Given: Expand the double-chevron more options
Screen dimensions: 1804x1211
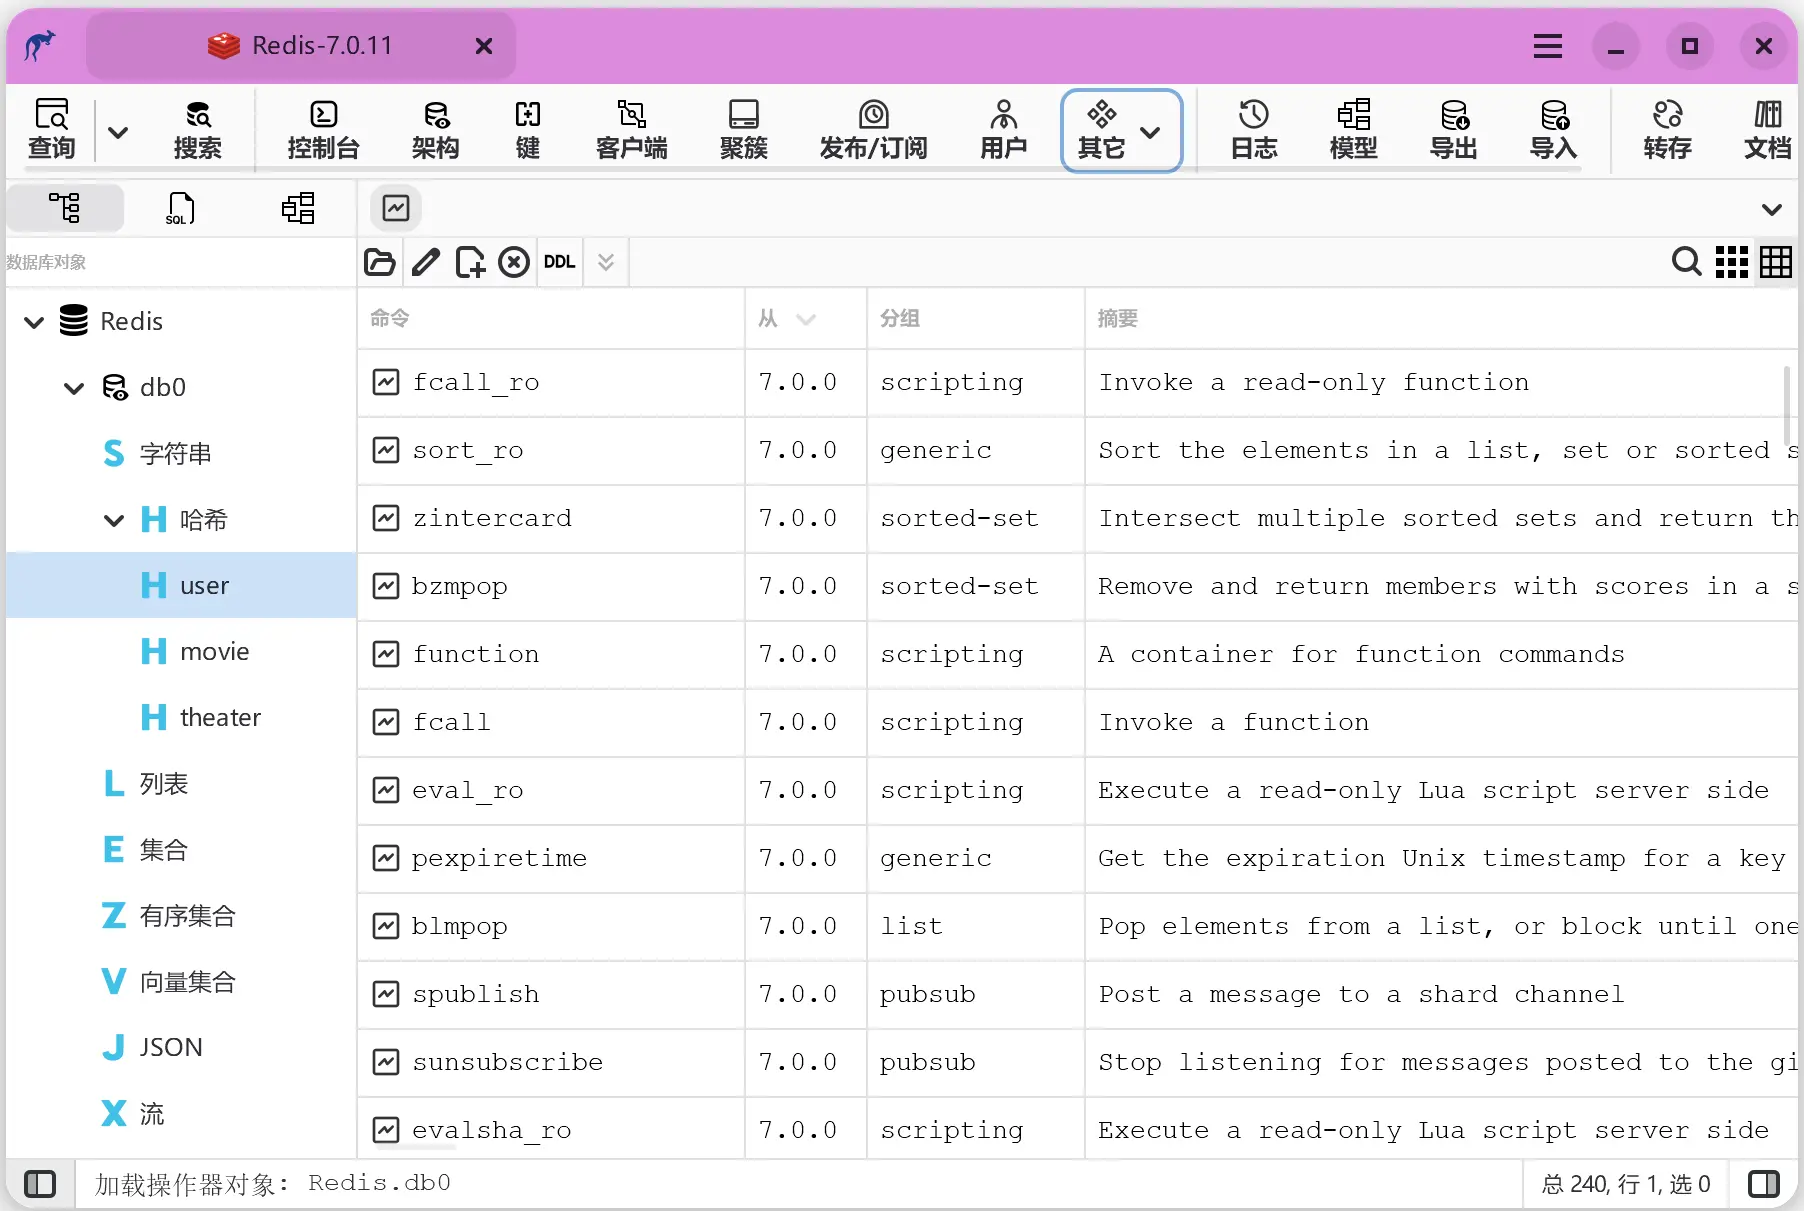Looking at the screenshot, I should tap(606, 262).
